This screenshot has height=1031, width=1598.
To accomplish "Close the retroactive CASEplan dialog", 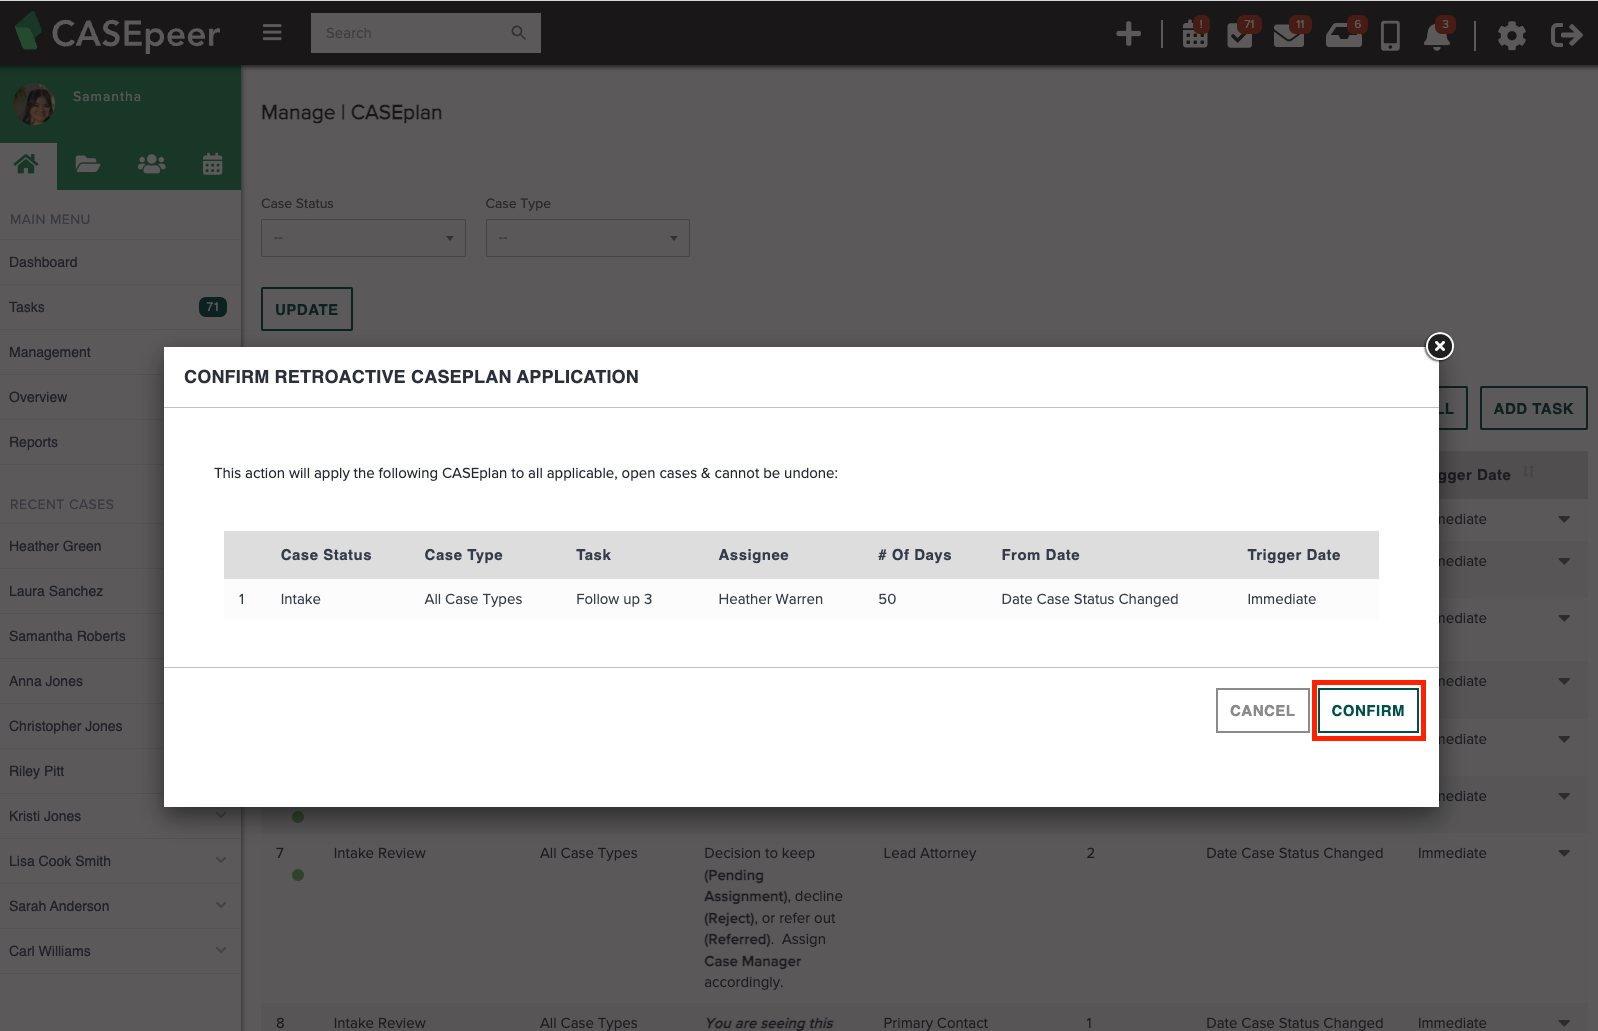I will [x=1439, y=346].
